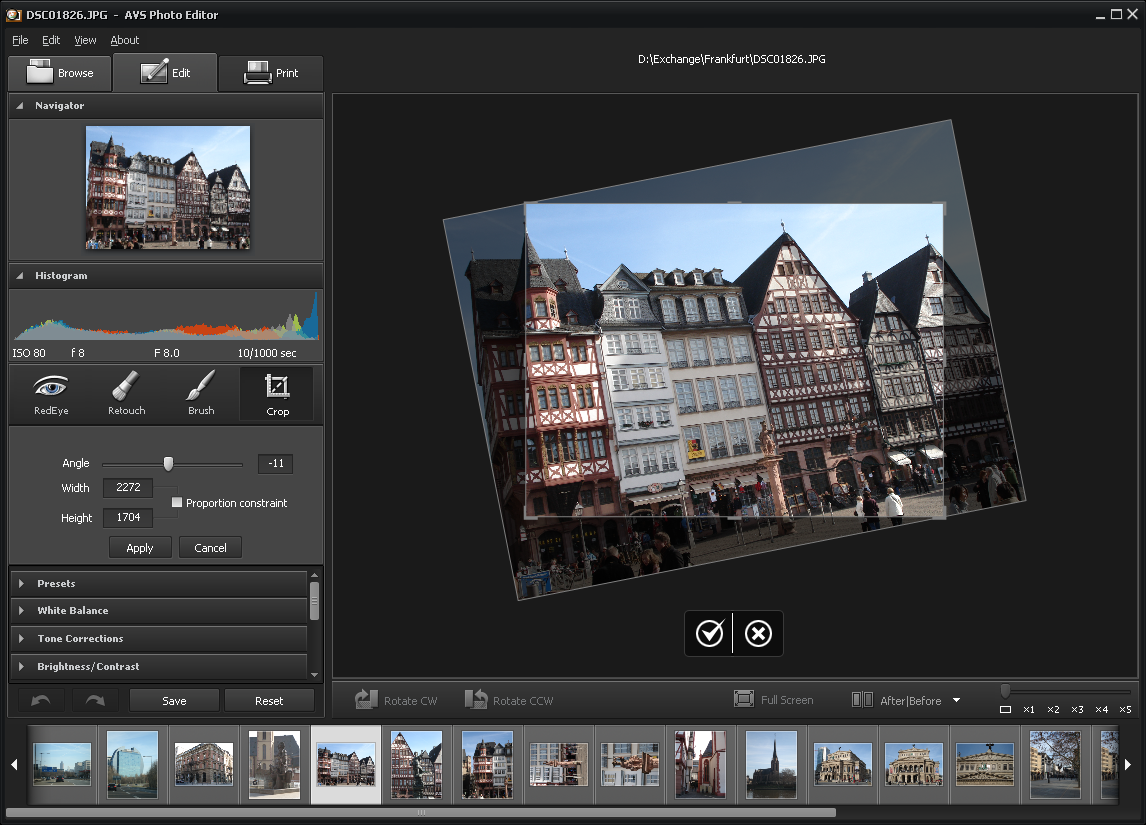Select the Frankfurt cathedral thumbnail in the filmstrip
1146x825 pixels.
pos(771,763)
